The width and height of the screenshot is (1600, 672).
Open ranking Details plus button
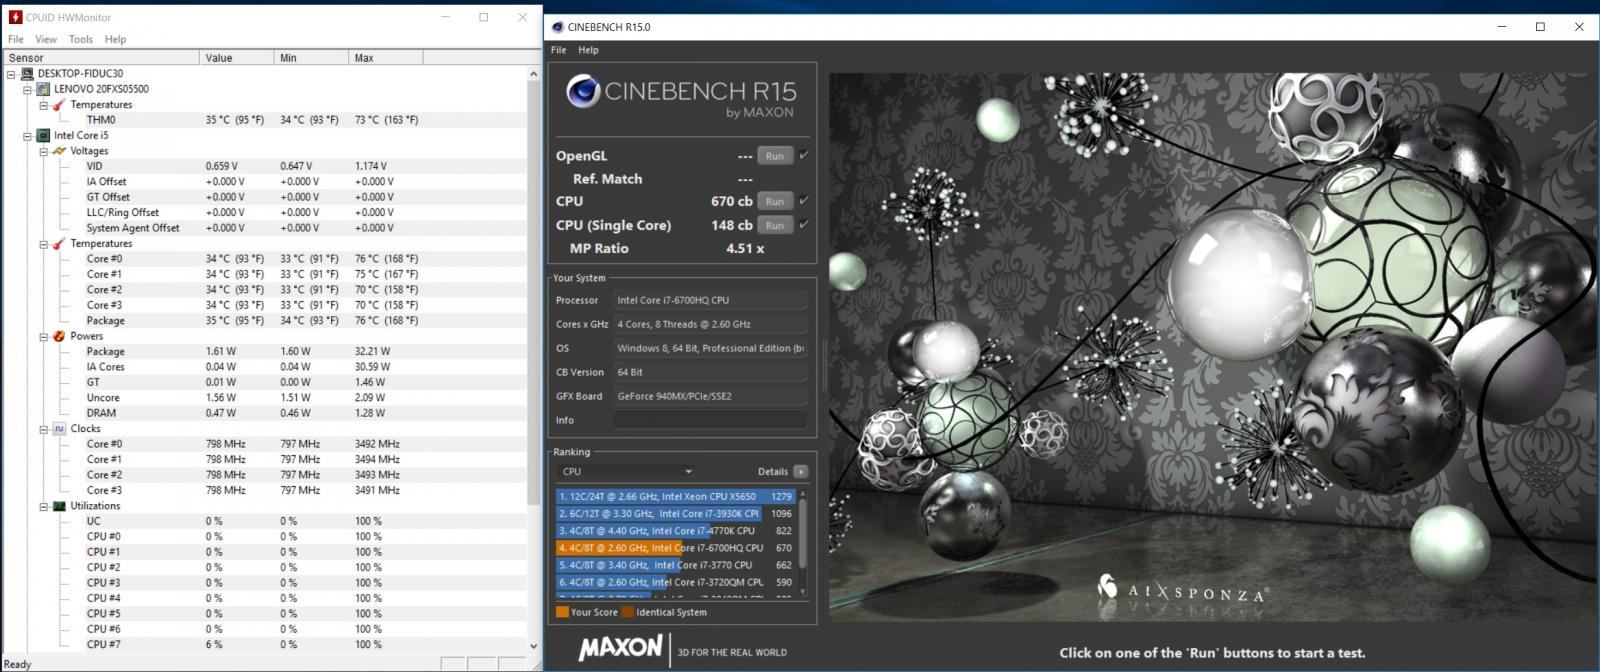click(800, 471)
